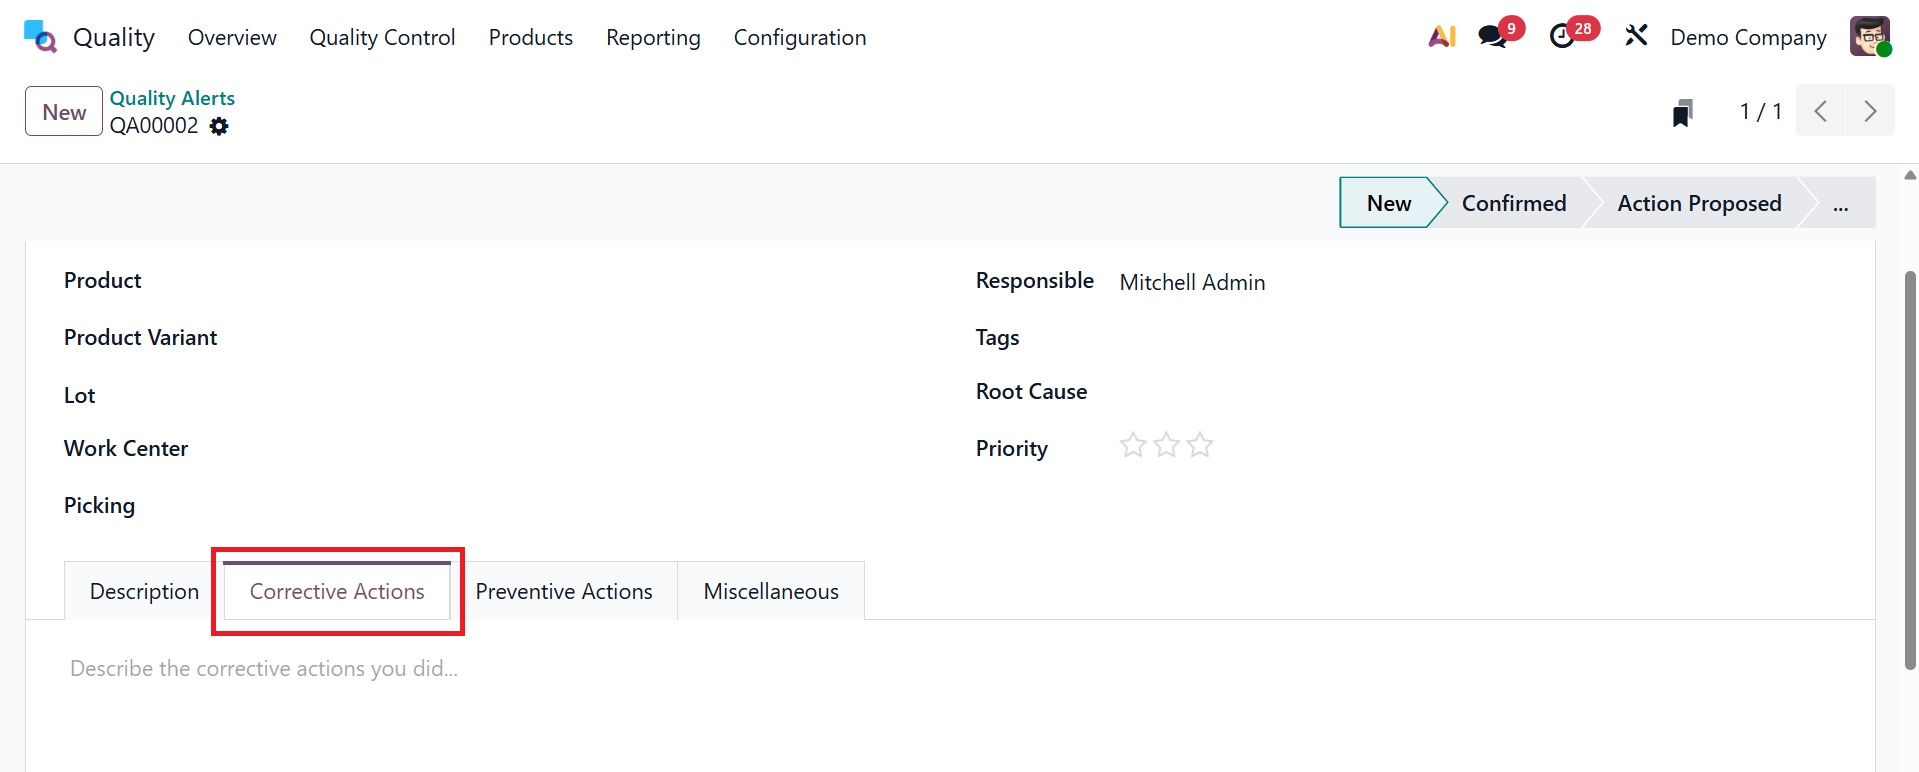The height and width of the screenshot is (772, 1919).
Task: Switch to the Miscellaneous tab
Action: (771, 591)
